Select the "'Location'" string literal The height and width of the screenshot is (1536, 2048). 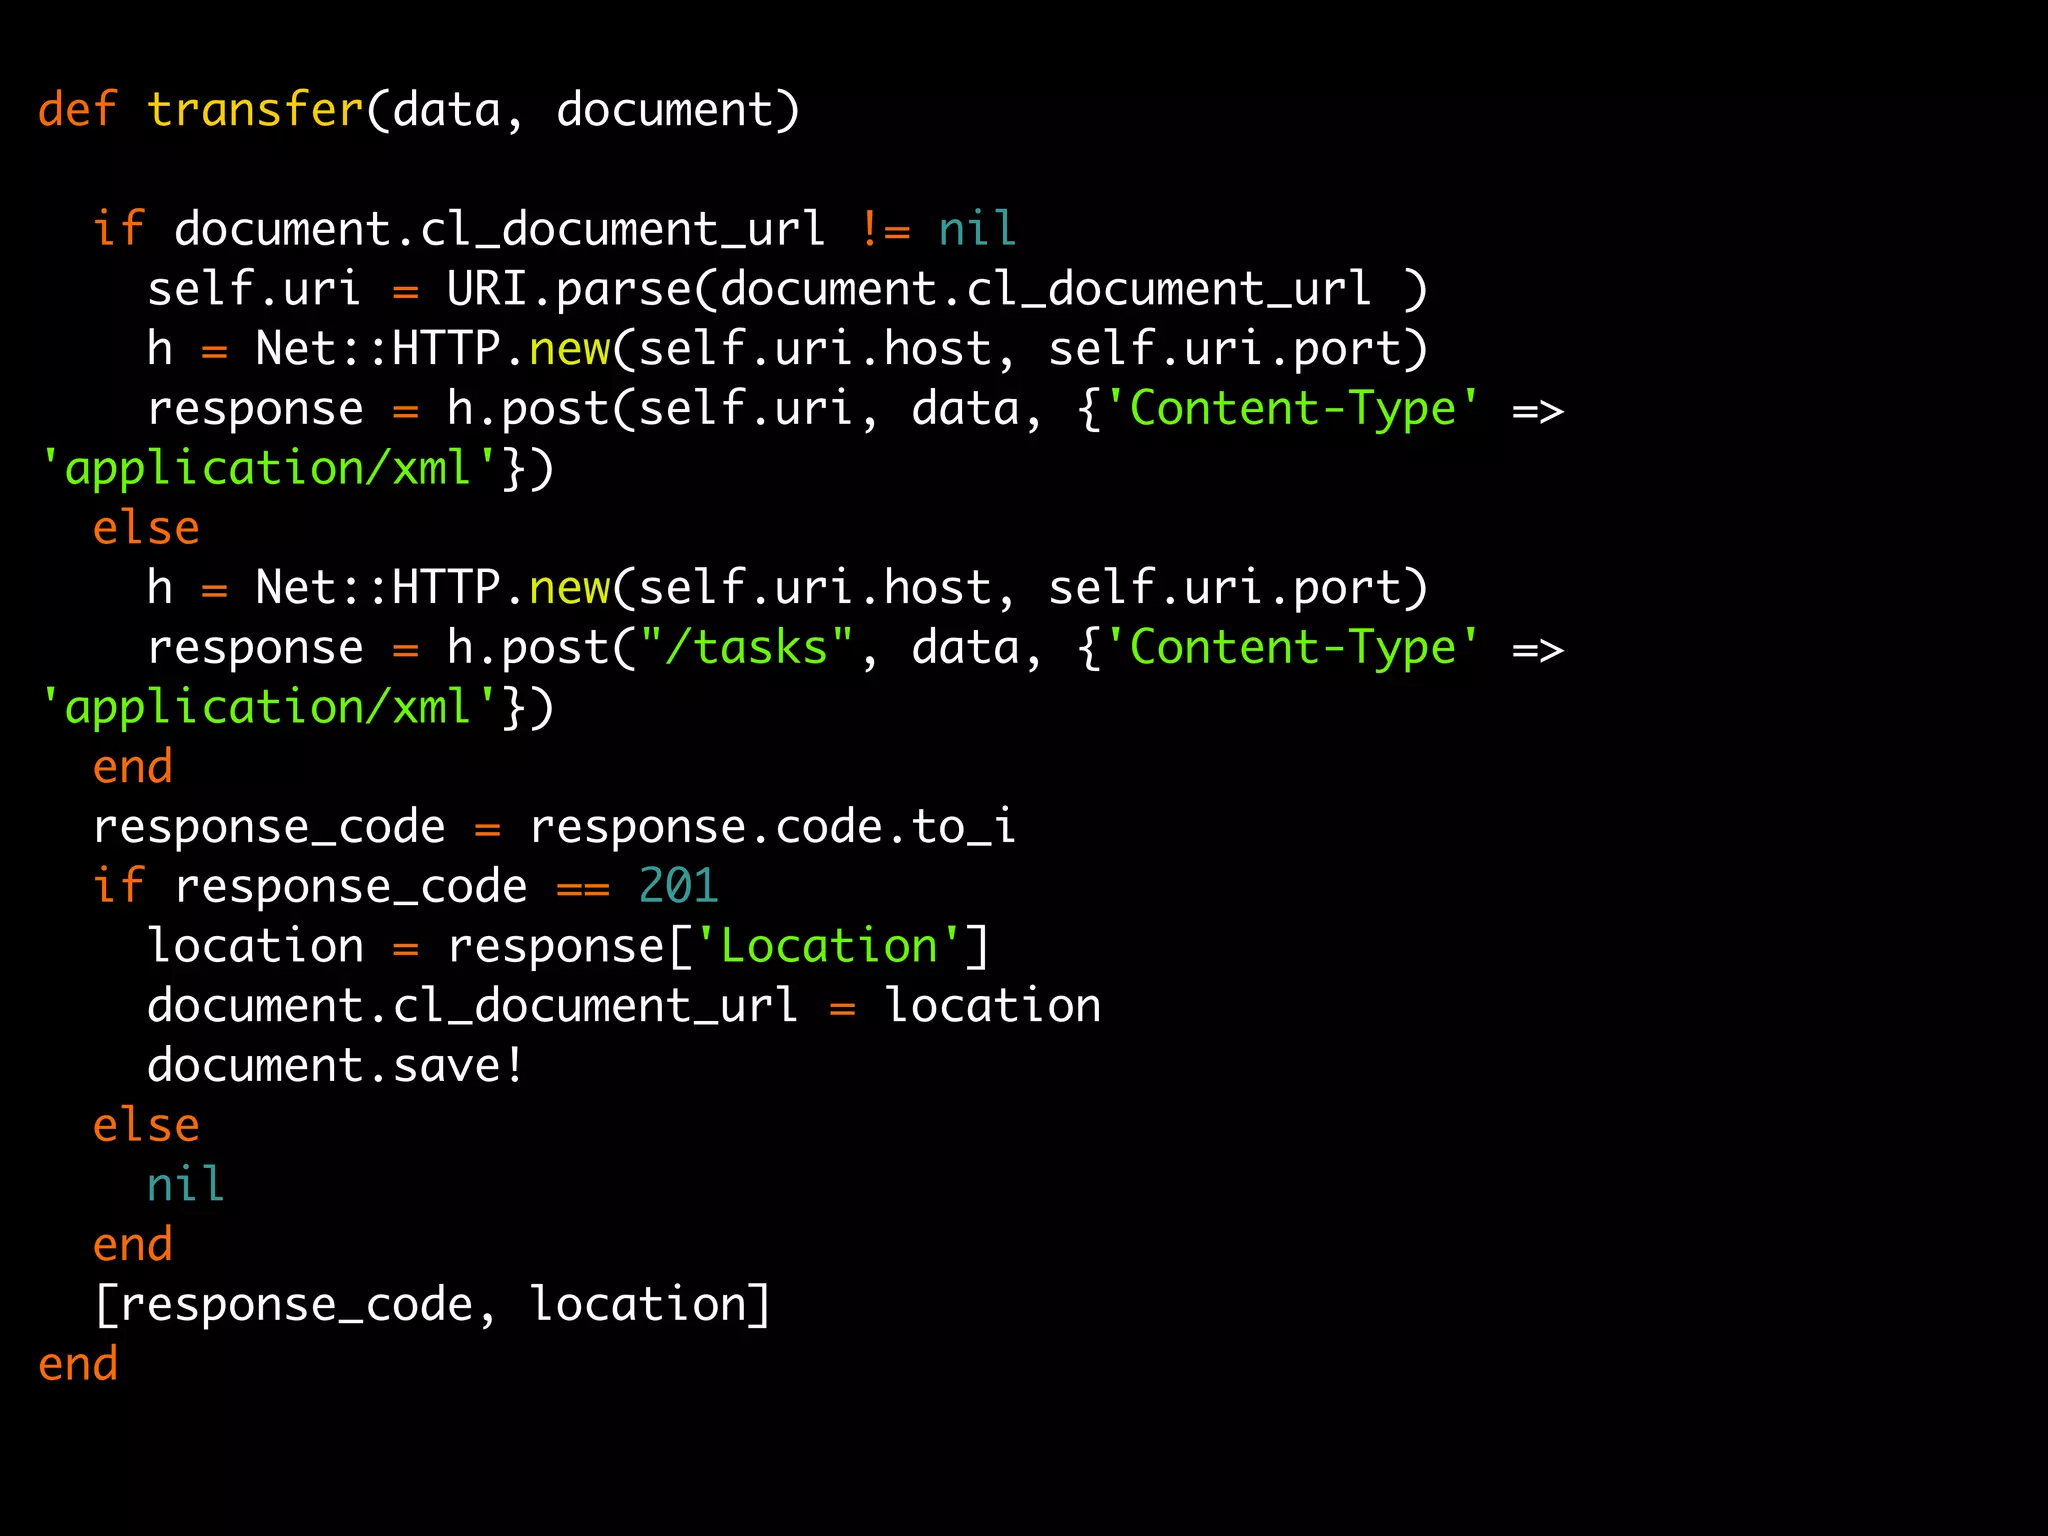tap(830, 947)
